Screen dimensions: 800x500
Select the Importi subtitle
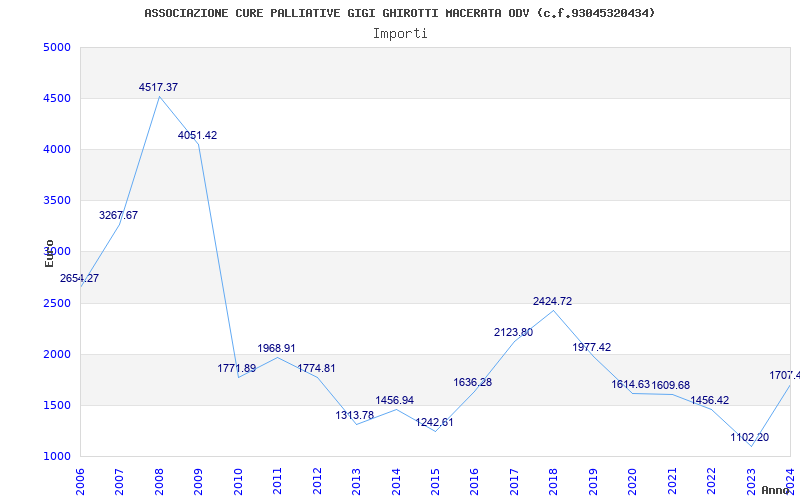point(400,34)
